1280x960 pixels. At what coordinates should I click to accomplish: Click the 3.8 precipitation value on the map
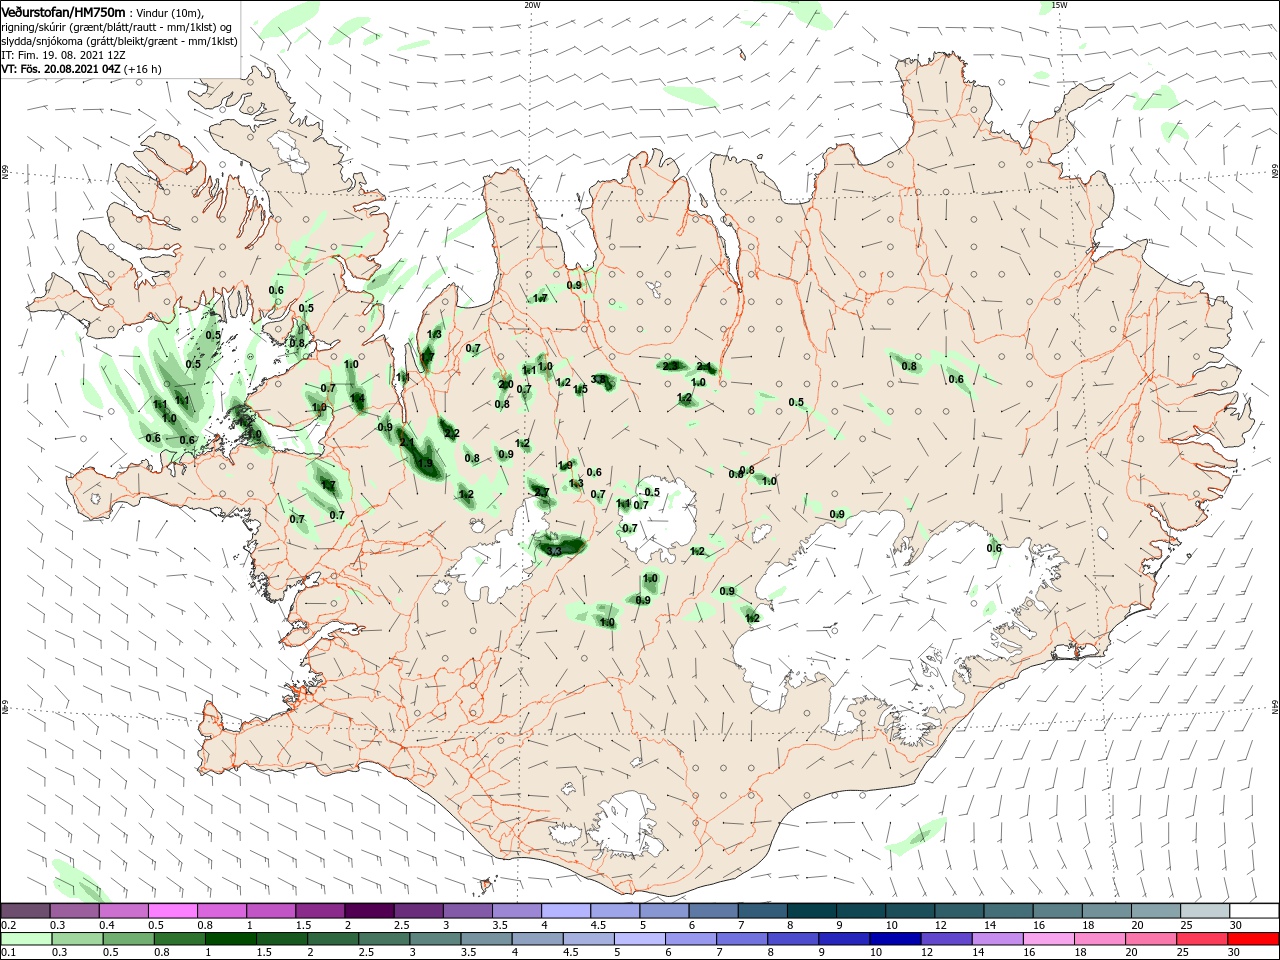click(600, 379)
